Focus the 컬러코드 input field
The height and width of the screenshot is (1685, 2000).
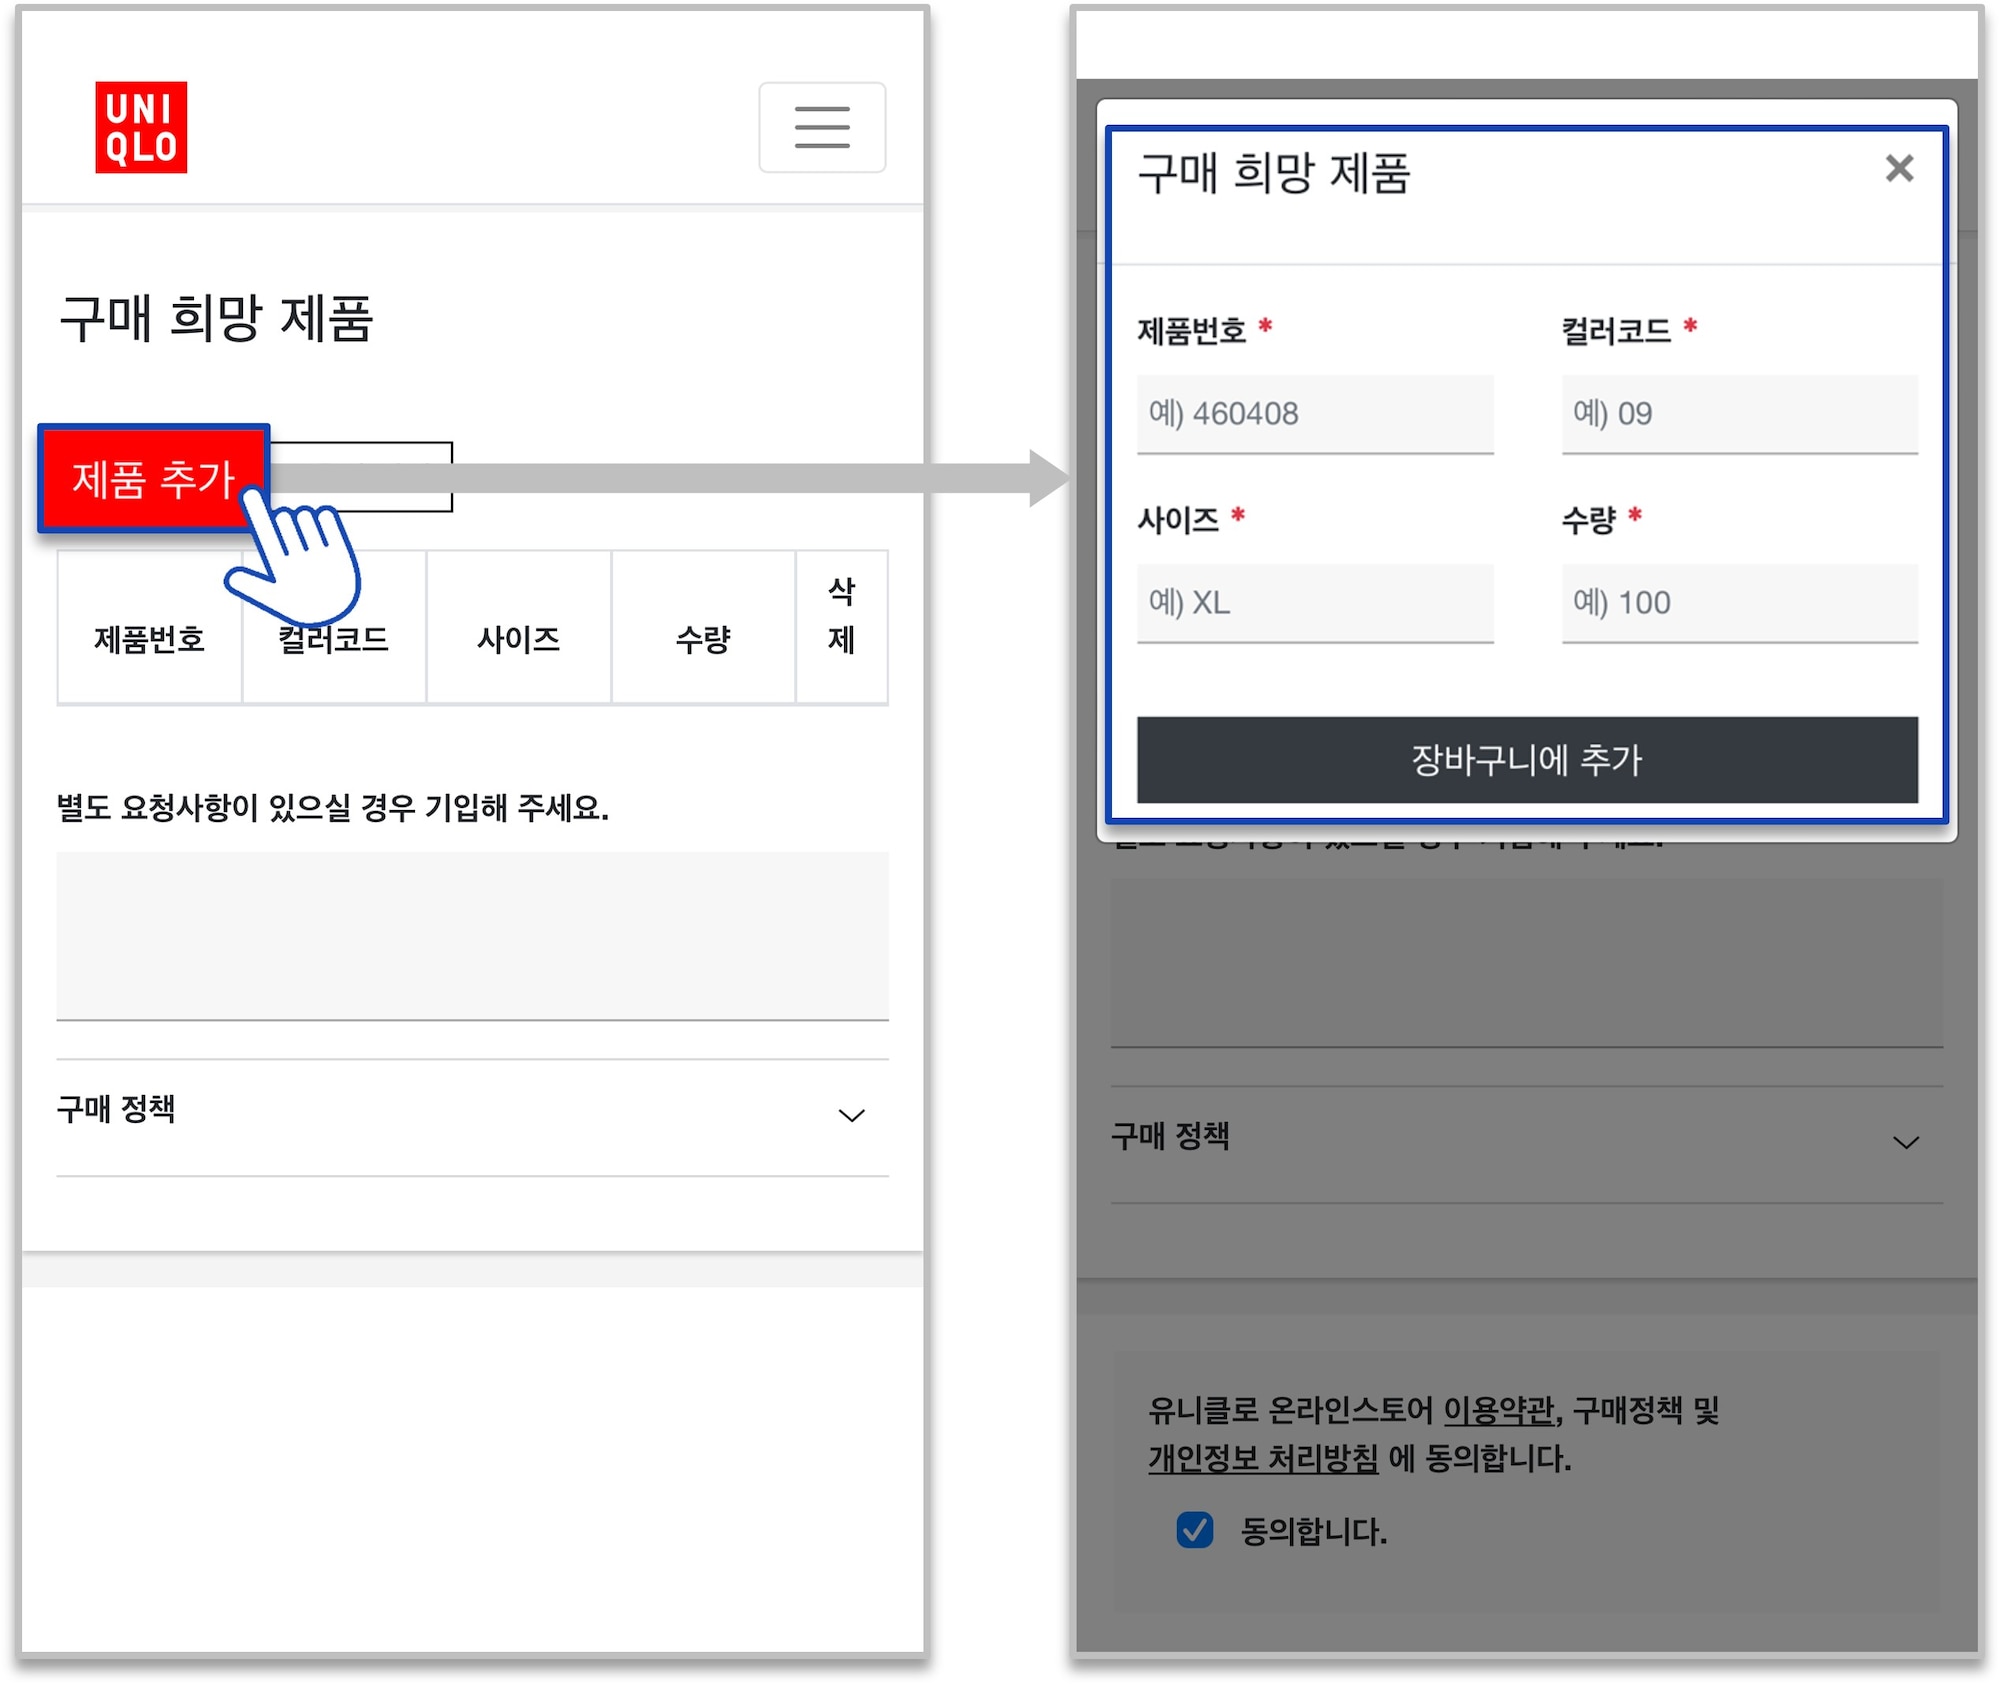coord(1740,414)
